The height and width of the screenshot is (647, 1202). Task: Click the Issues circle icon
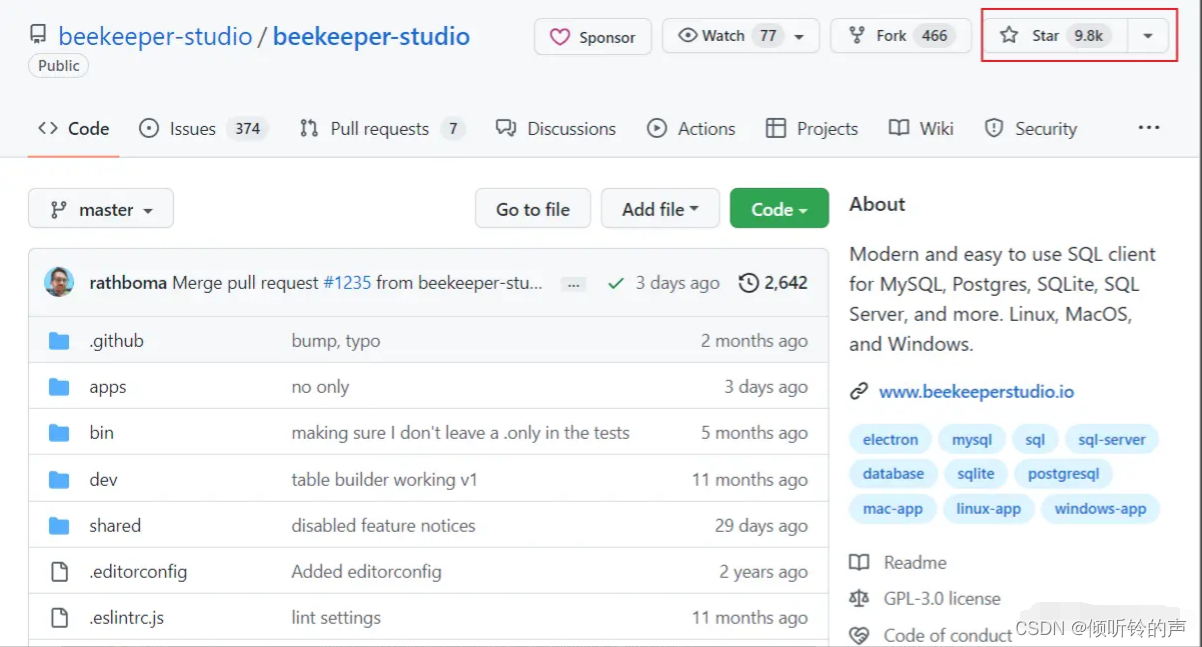click(149, 128)
